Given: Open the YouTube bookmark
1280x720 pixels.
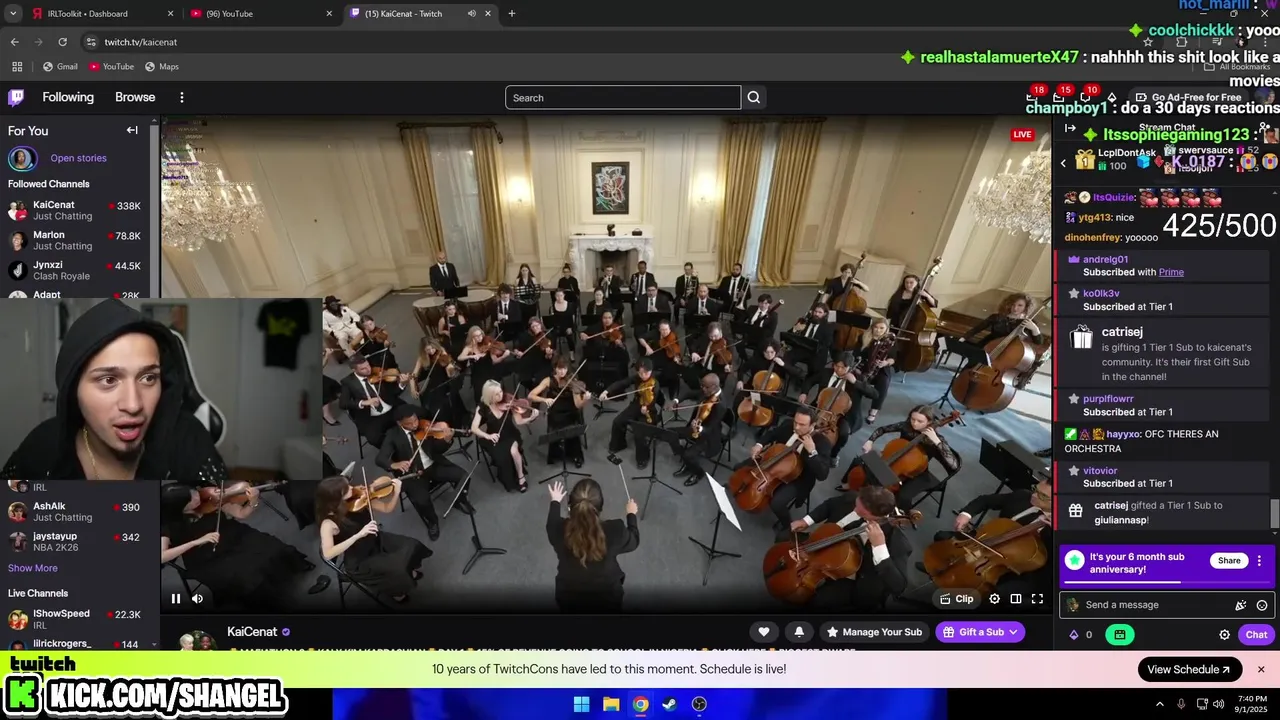Looking at the screenshot, I should 111,66.
